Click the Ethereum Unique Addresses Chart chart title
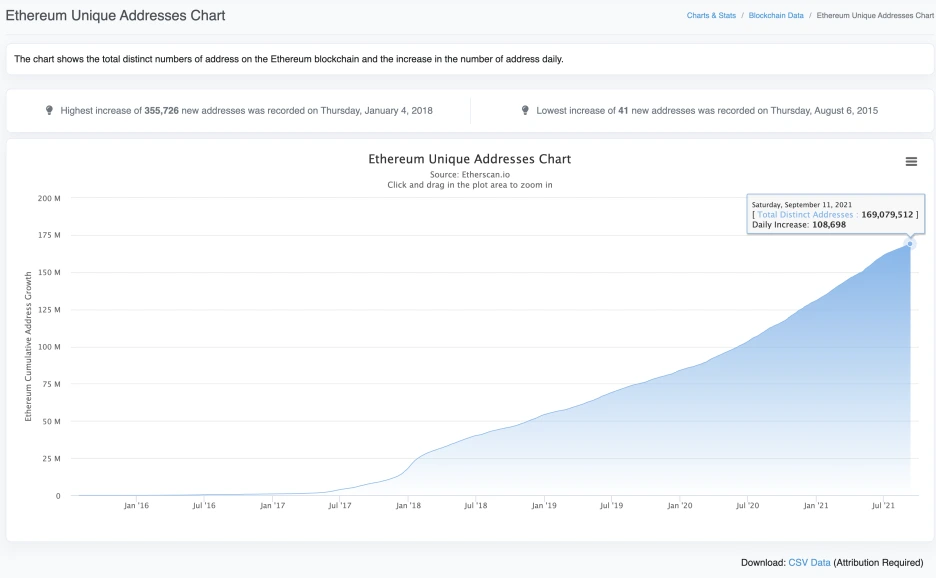This screenshot has width=936, height=578. [x=470, y=159]
